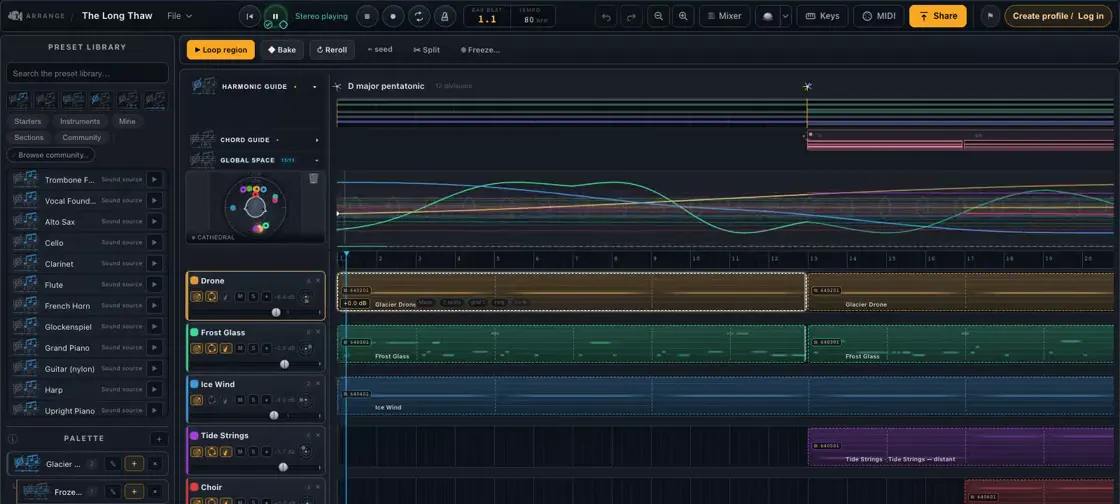The width and height of the screenshot is (1120, 504).
Task: Click the seed option in the toolbar
Action: click(380, 50)
